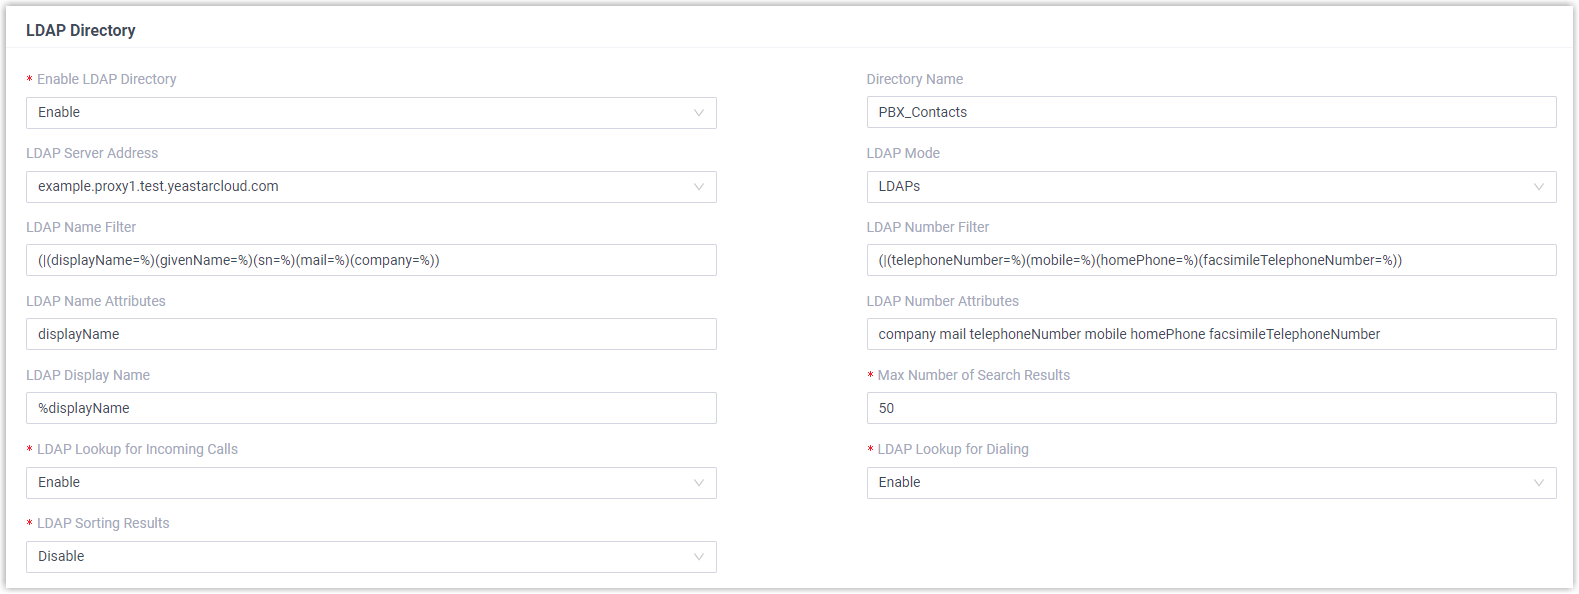Click chevron arrow in LDAP Mode box
The width and height of the screenshot is (1579, 594).
[x=1539, y=187]
